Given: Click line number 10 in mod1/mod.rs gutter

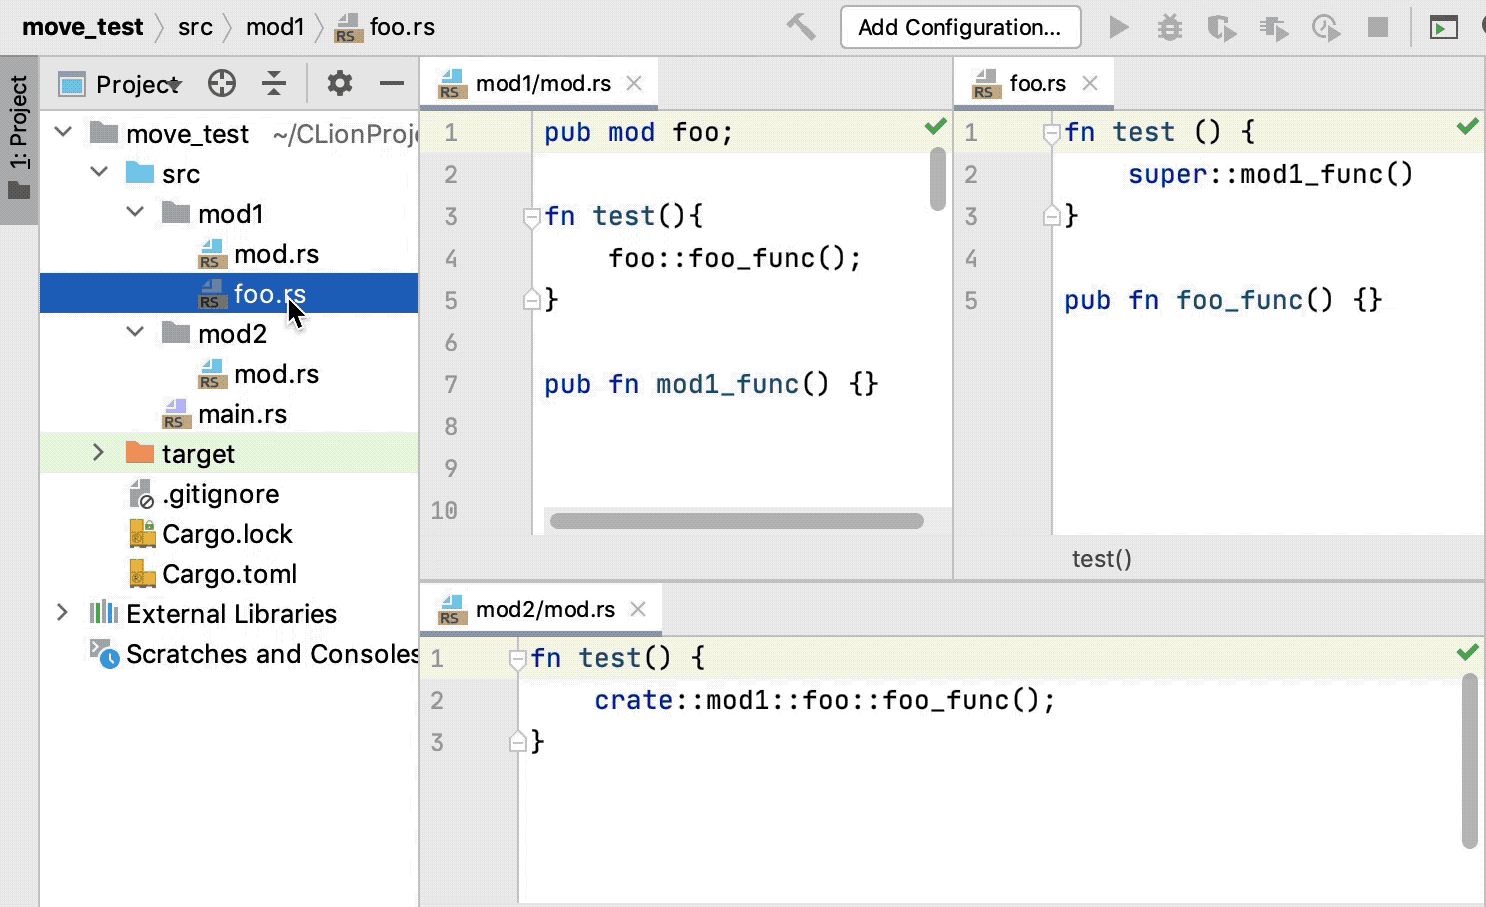Looking at the screenshot, I should point(444,510).
